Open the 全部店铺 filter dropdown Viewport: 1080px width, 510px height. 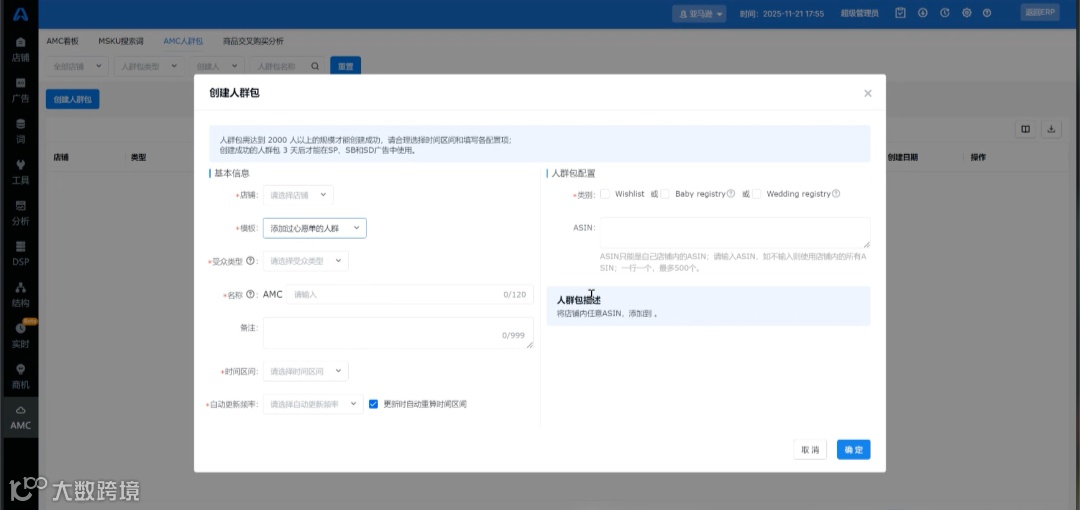tap(77, 66)
